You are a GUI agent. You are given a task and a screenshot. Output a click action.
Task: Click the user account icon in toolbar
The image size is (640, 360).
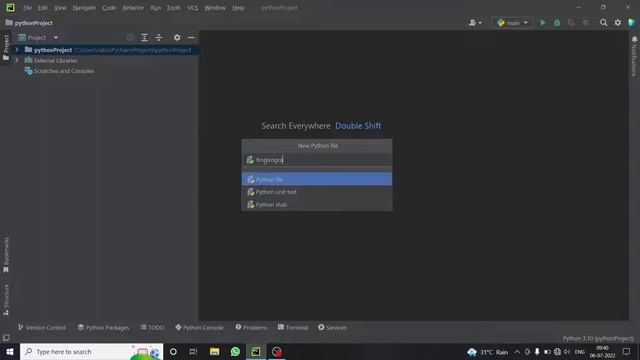[x=475, y=23]
